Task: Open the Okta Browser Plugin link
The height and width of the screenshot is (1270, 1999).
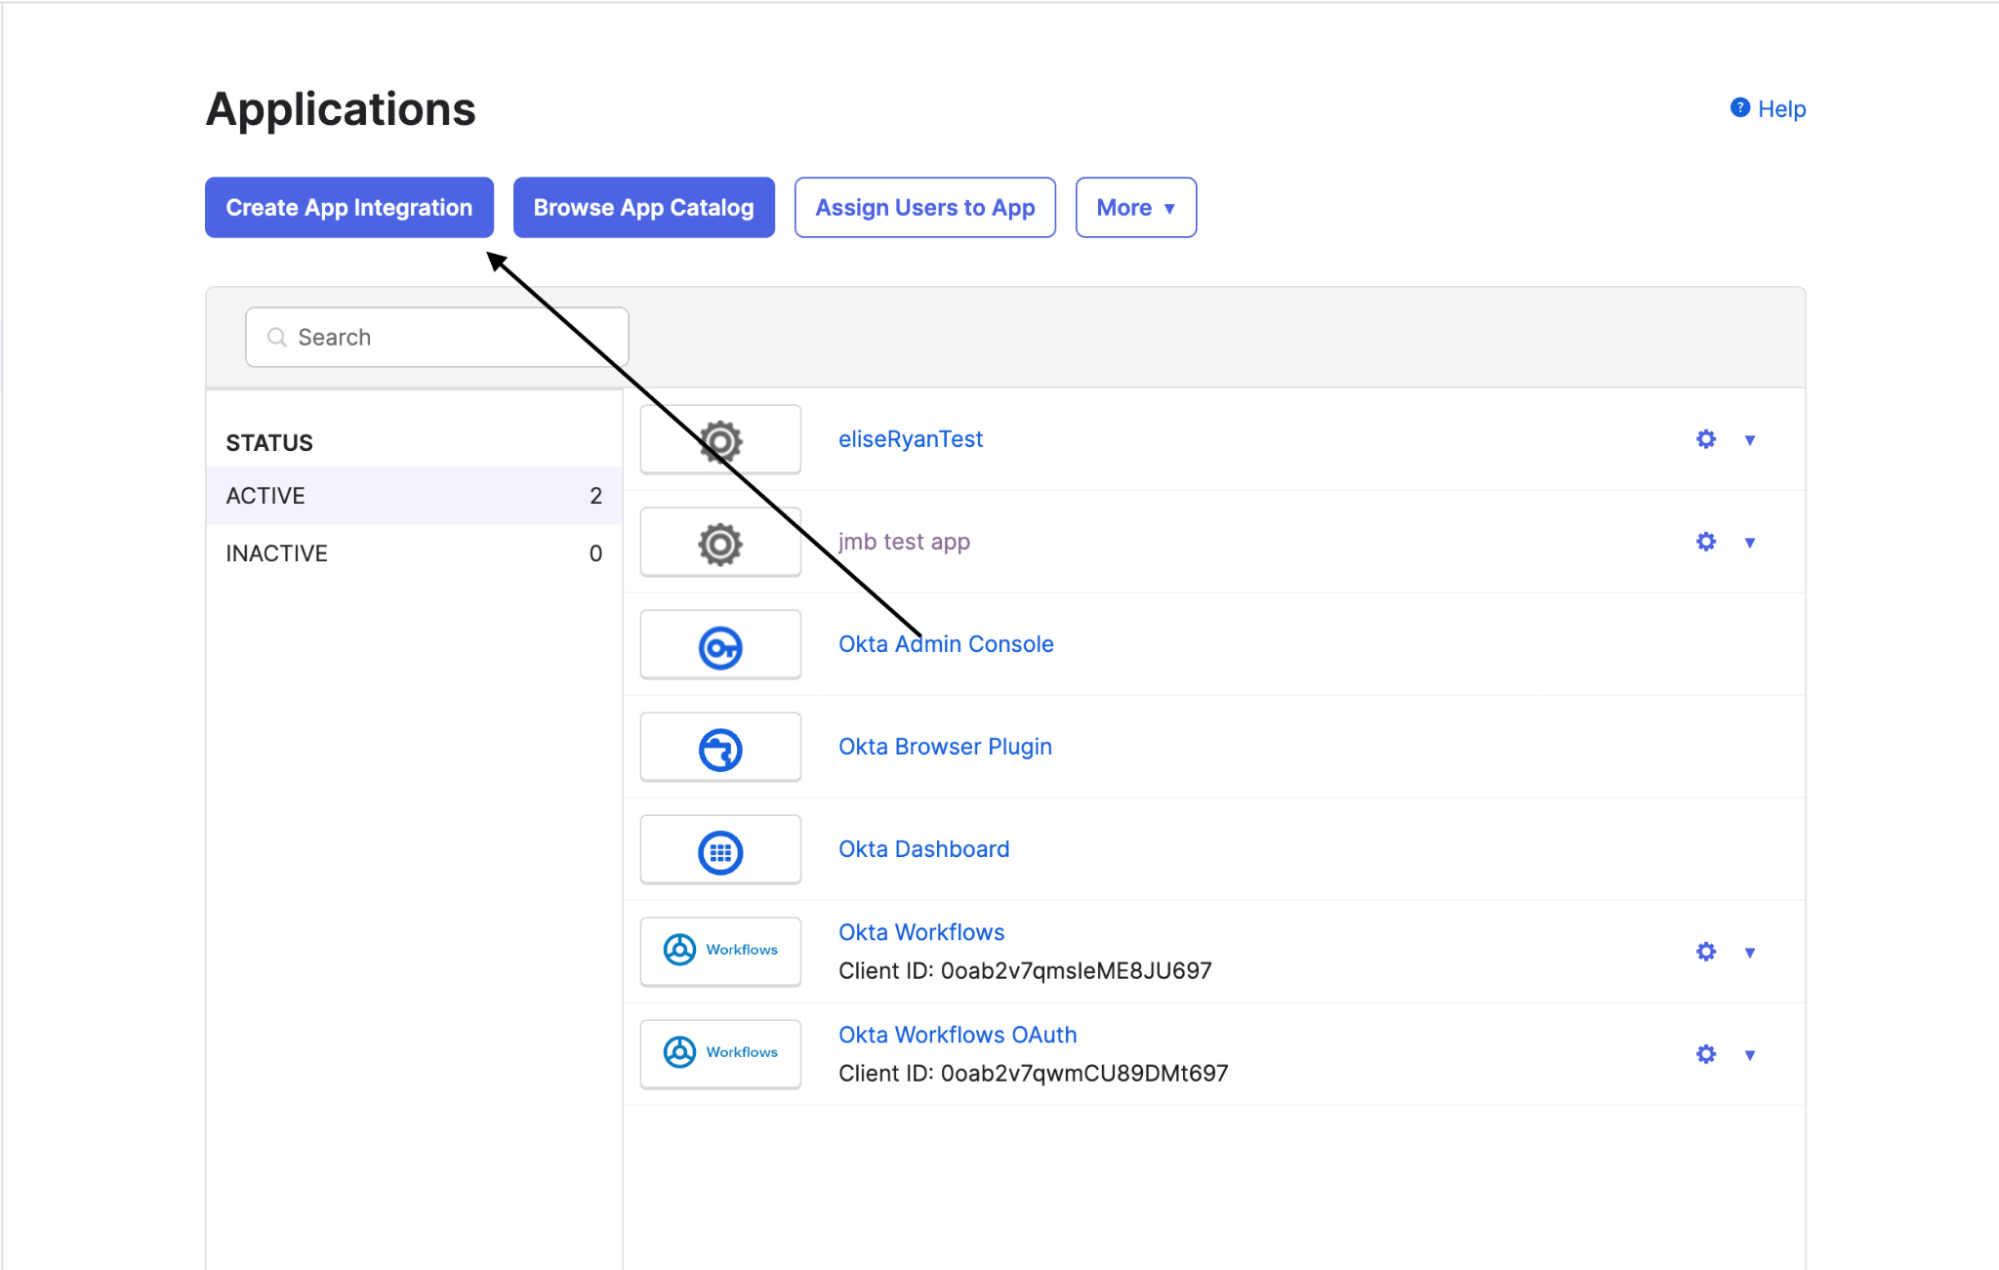Action: [945, 746]
